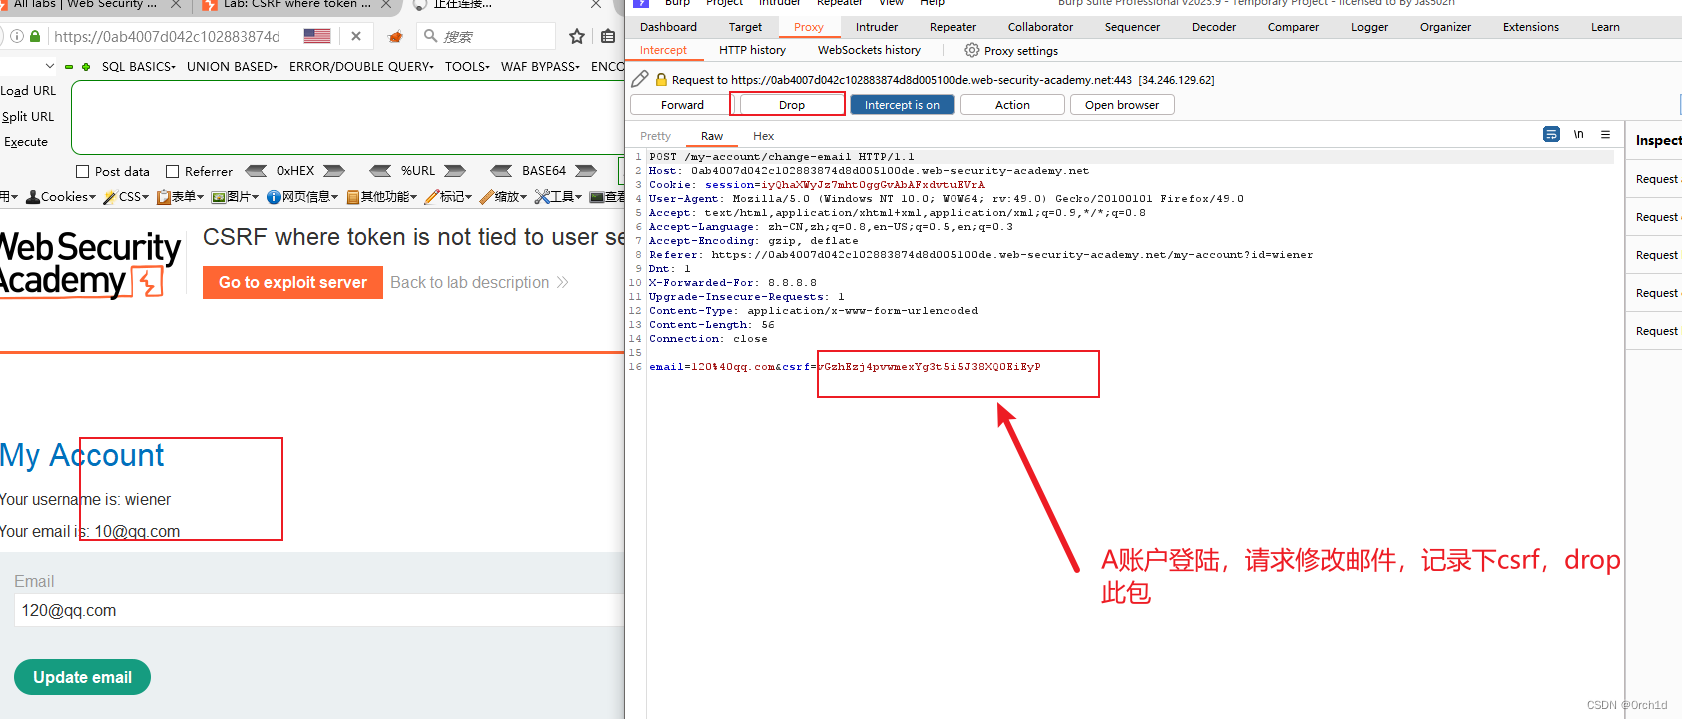Image resolution: width=1682 pixels, height=719 pixels.
Task: Open the HackBar chevron dropdown
Action: click(x=50, y=66)
